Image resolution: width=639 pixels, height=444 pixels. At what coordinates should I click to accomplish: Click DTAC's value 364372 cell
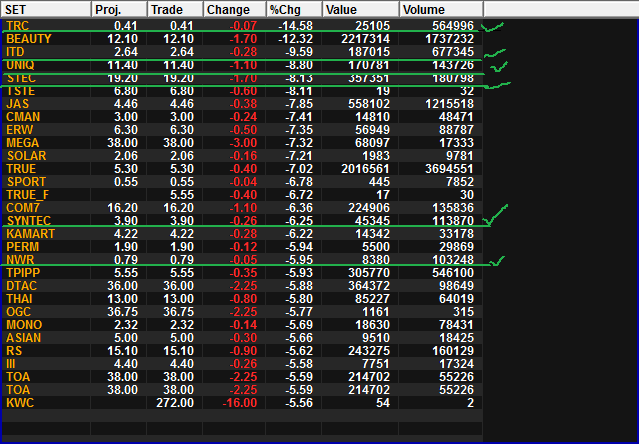369,286
